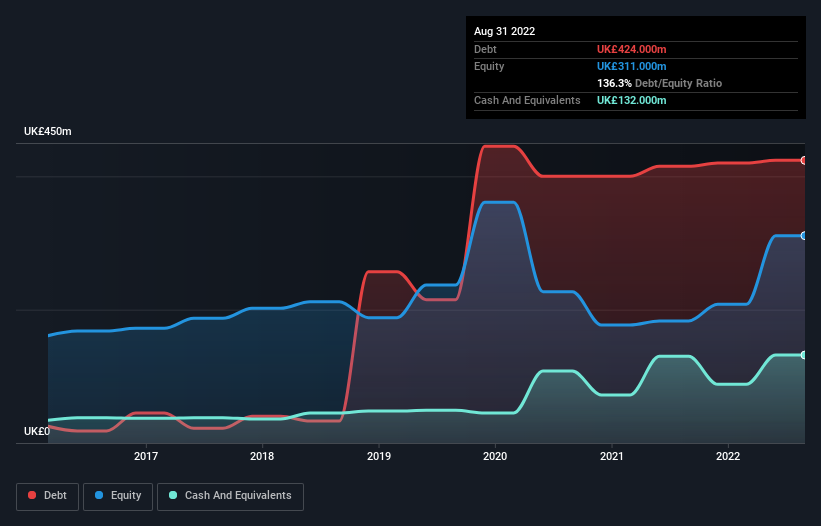Select the red Debt endpoint marker

[804, 161]
